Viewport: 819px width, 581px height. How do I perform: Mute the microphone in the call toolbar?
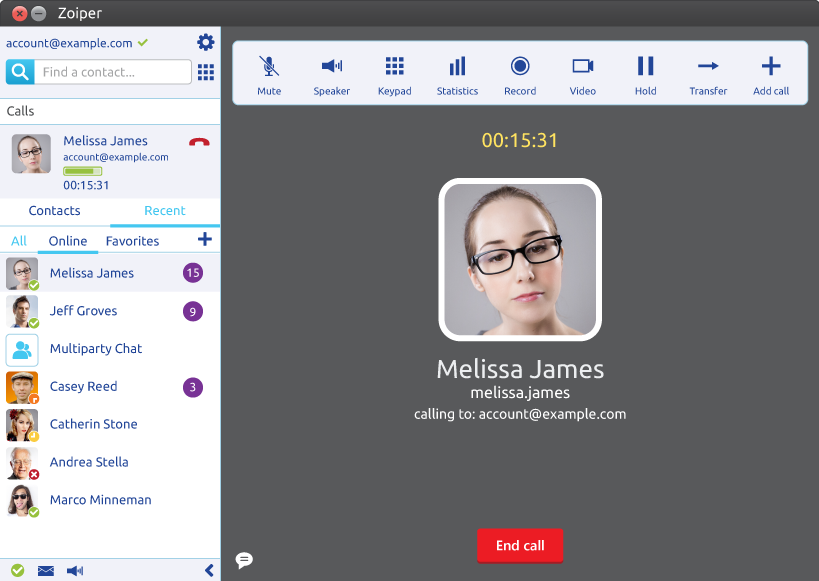pyautogui.click(x=269, y=74)
